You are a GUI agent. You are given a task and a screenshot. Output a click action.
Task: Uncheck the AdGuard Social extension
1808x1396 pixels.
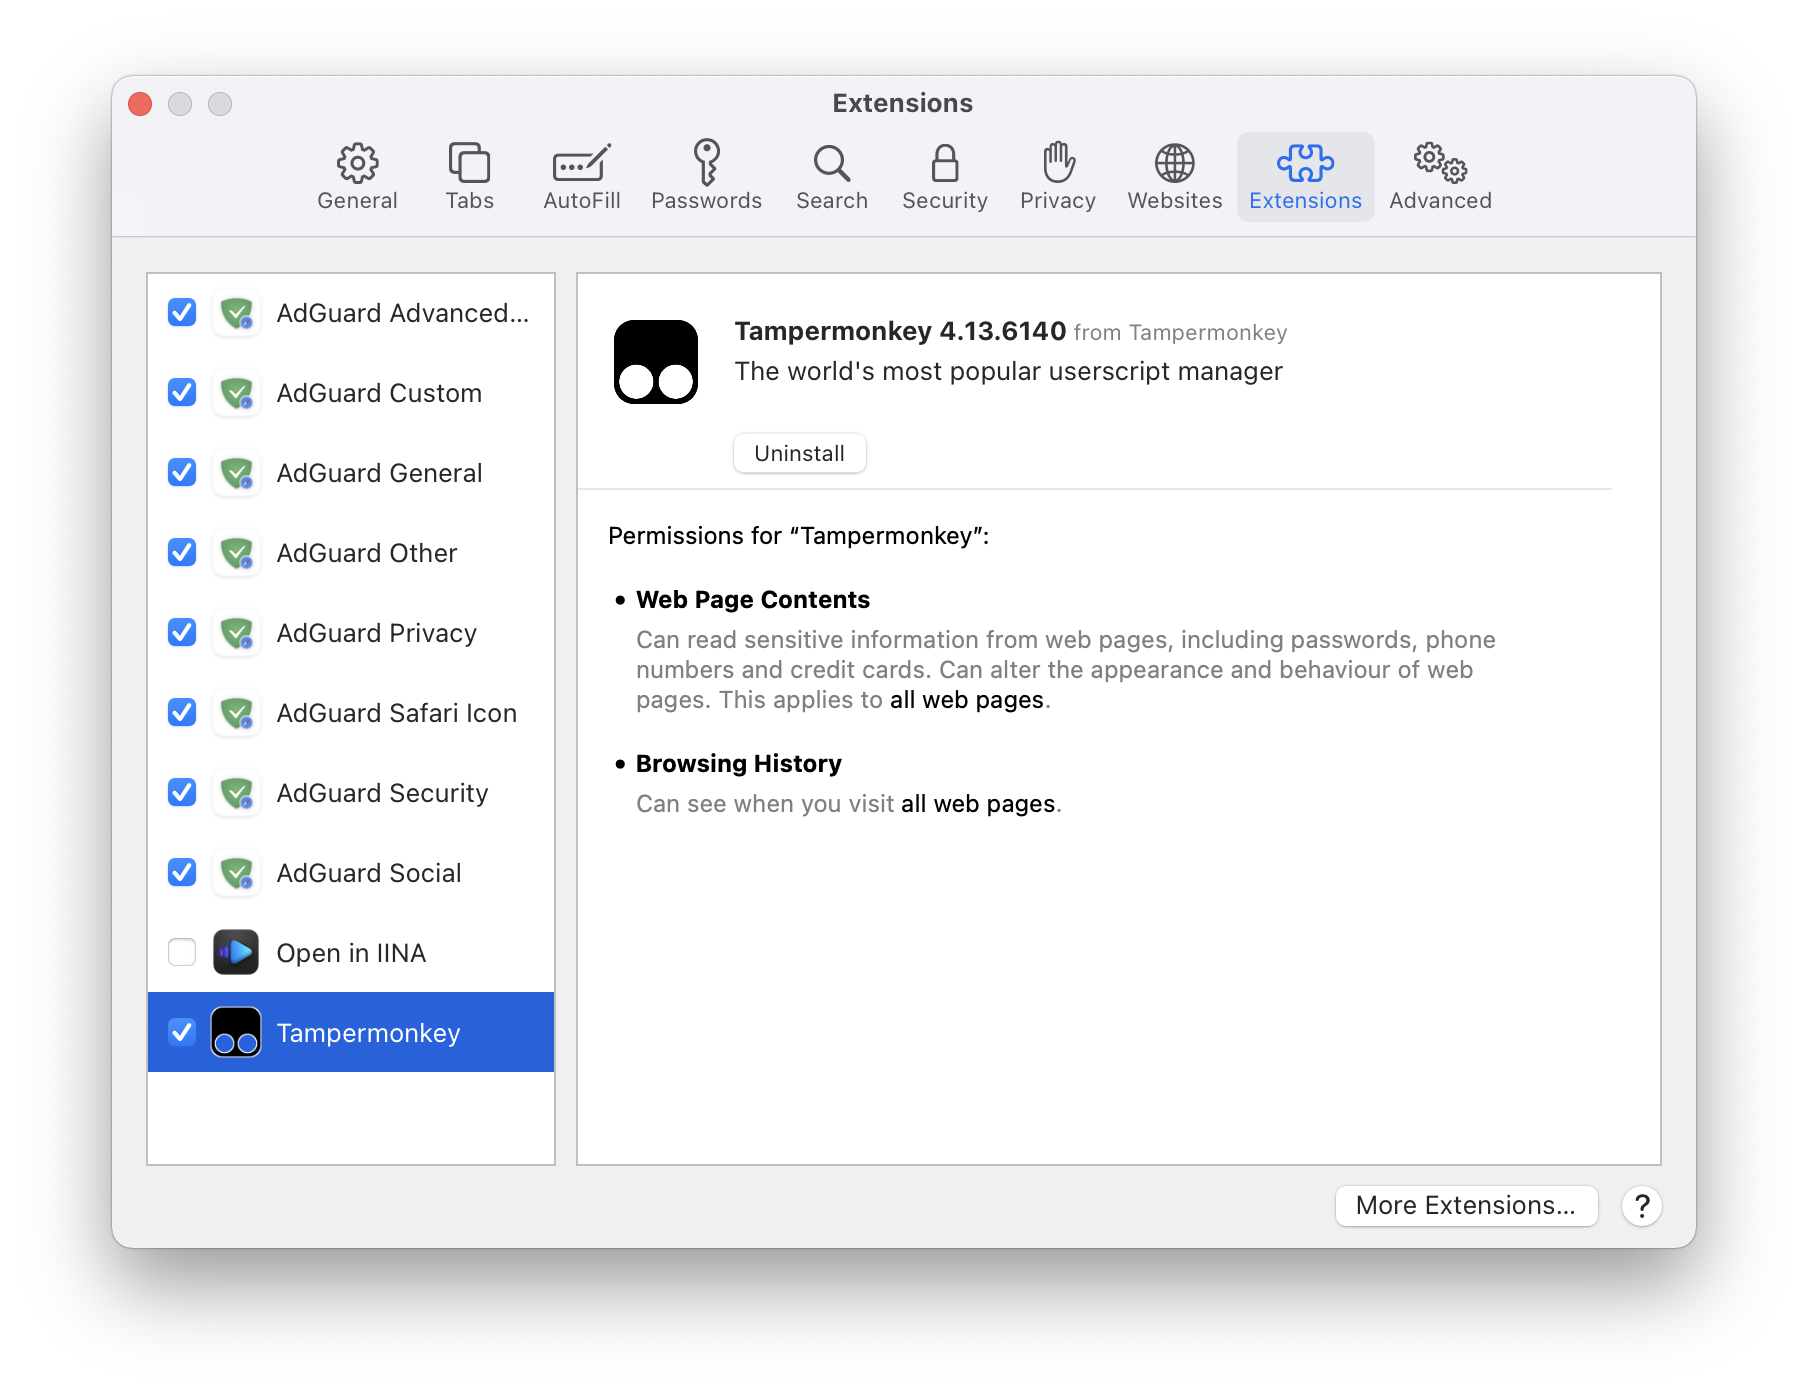(181, 873)
